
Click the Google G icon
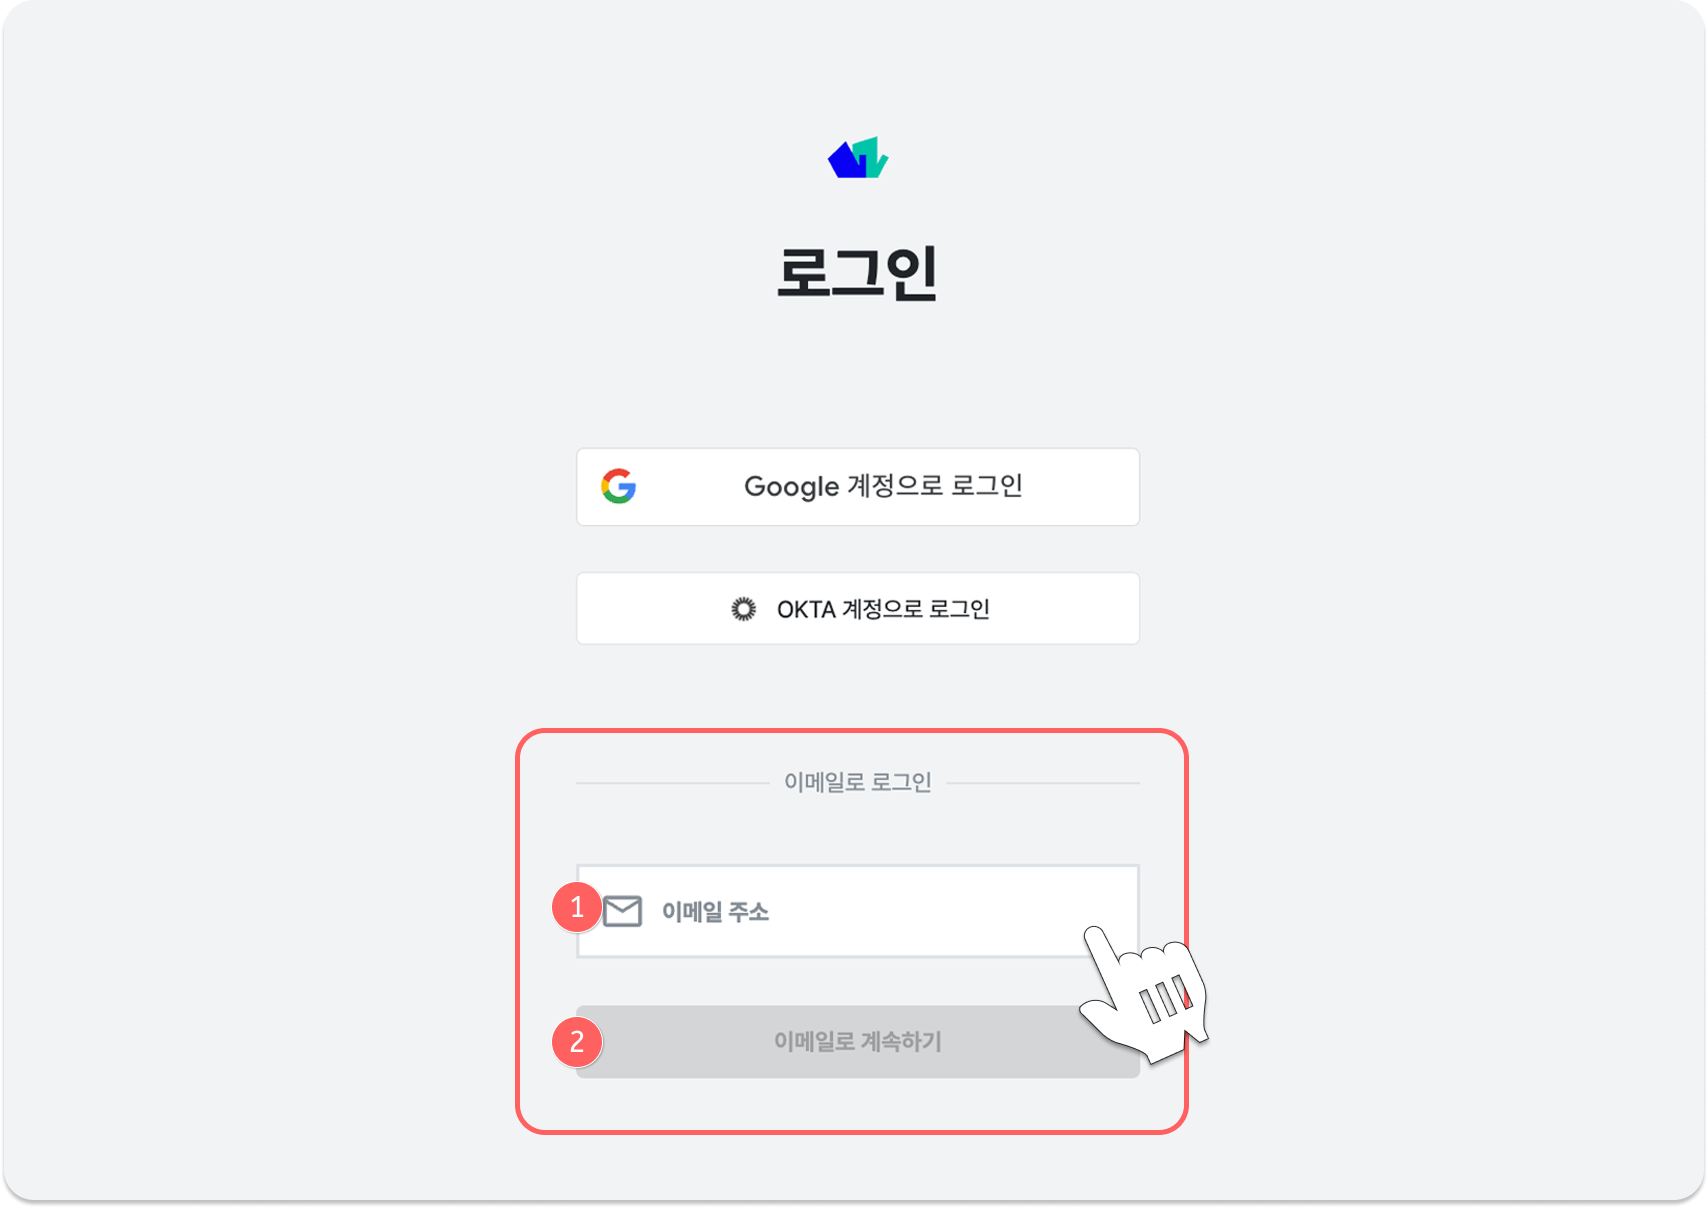[619, 486]
